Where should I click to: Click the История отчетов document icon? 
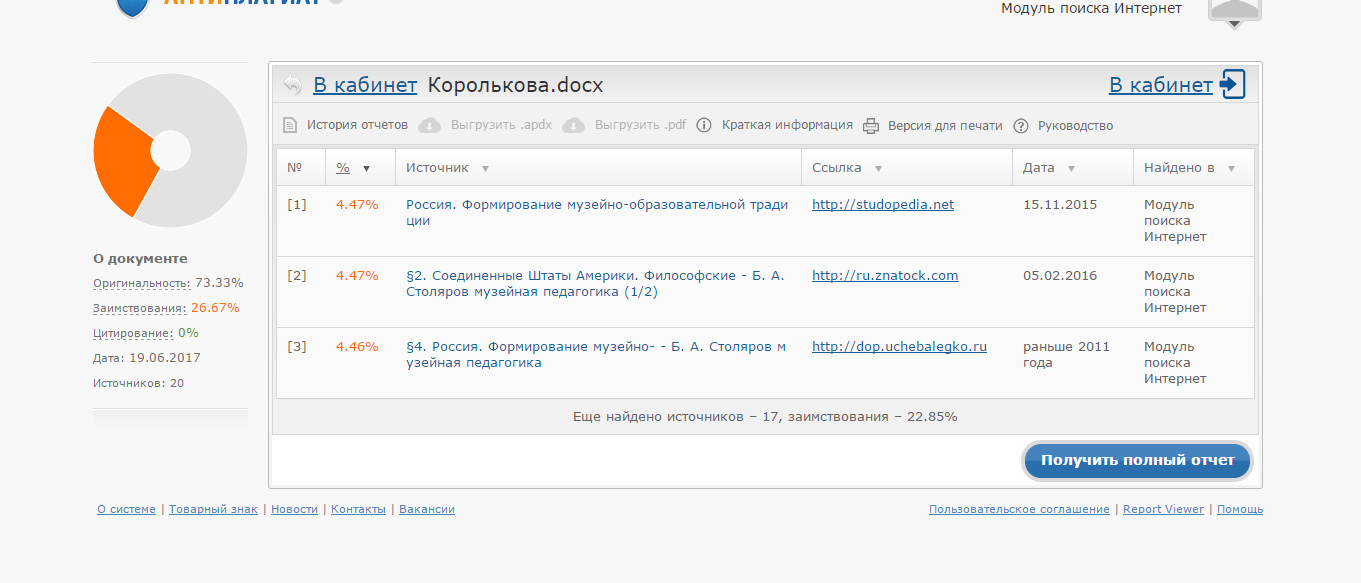point(290,126)
